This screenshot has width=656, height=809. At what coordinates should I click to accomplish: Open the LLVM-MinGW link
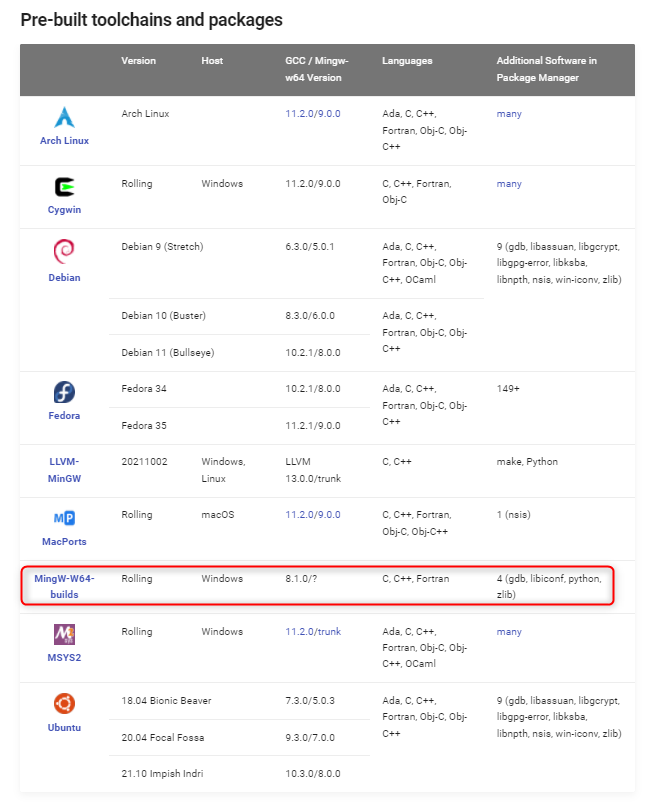pos(65,470)
